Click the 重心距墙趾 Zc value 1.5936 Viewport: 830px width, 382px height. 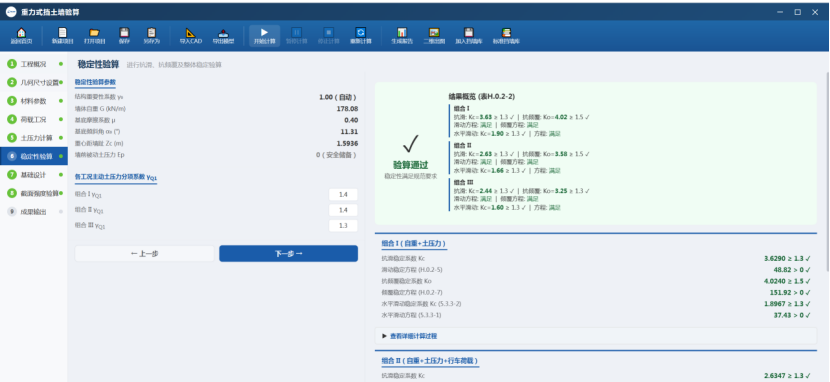(x=347, y=143)
